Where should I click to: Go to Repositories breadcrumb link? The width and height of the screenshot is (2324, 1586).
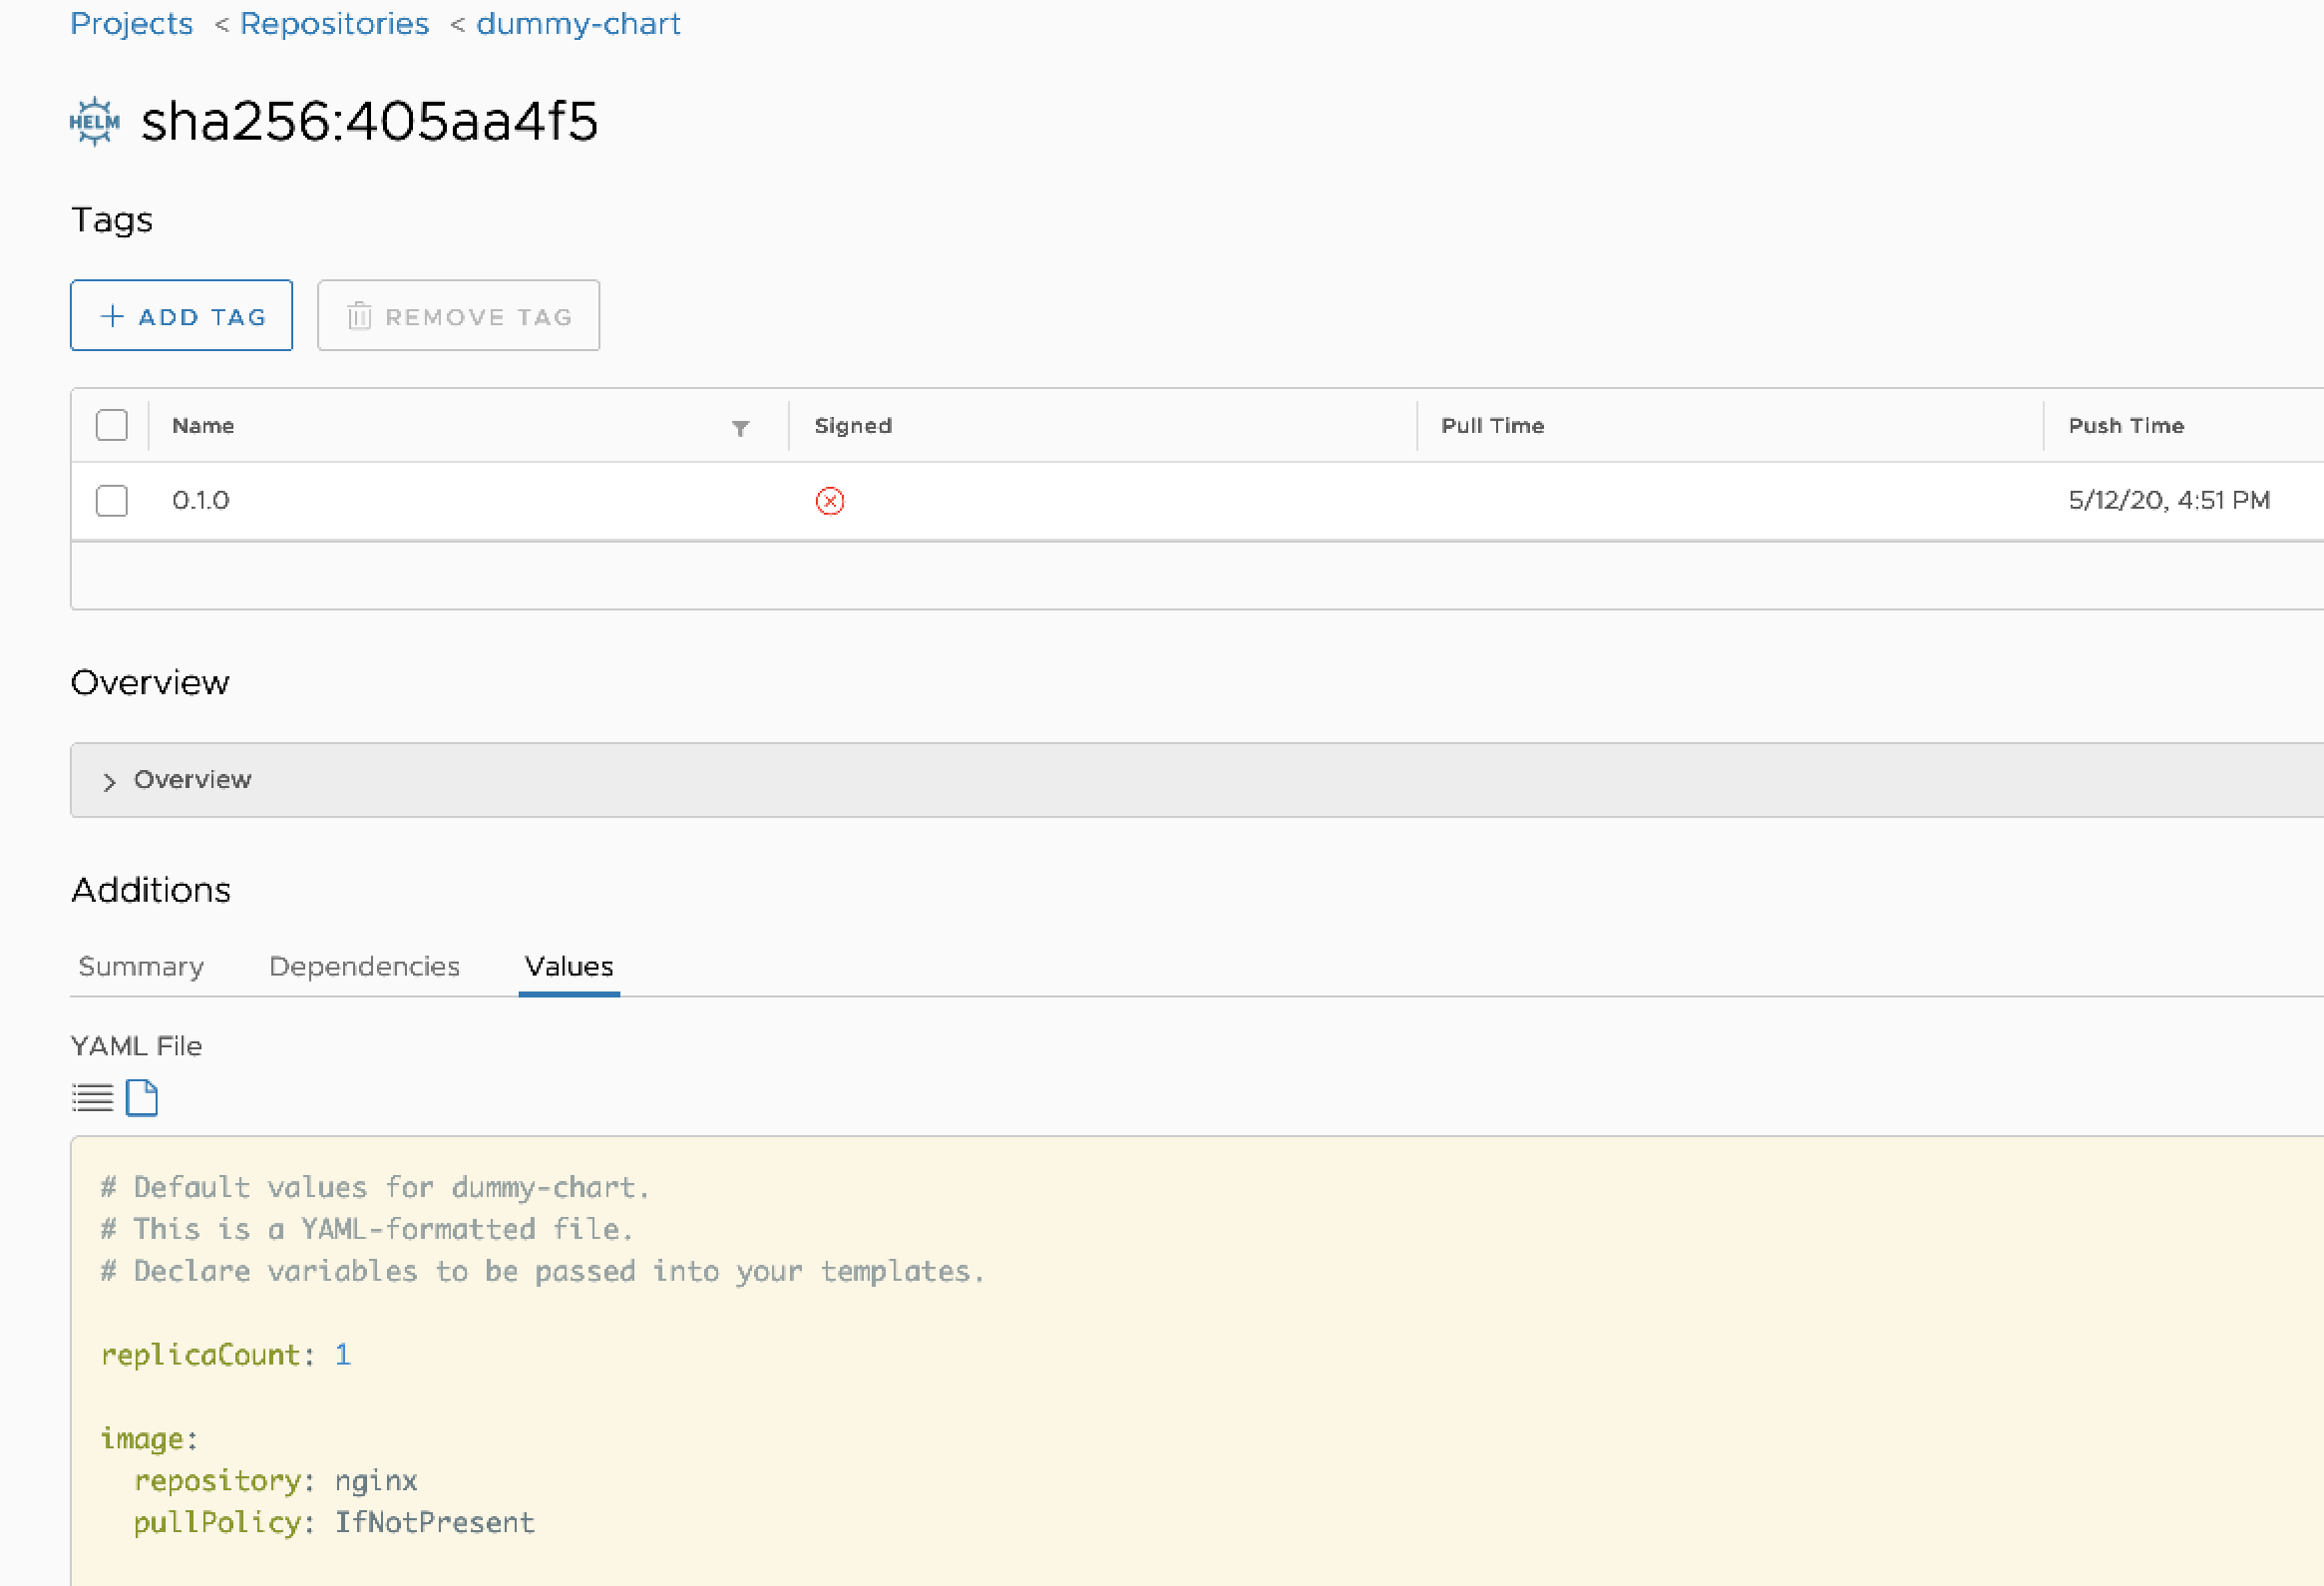(x=334, y=23)
